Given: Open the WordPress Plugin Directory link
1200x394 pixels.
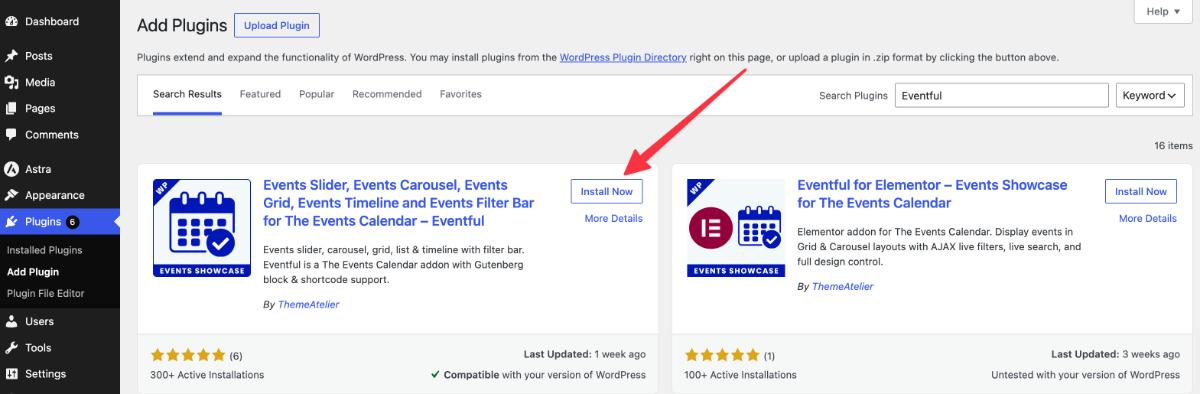Looking at the screenshot, I should 623,57.
